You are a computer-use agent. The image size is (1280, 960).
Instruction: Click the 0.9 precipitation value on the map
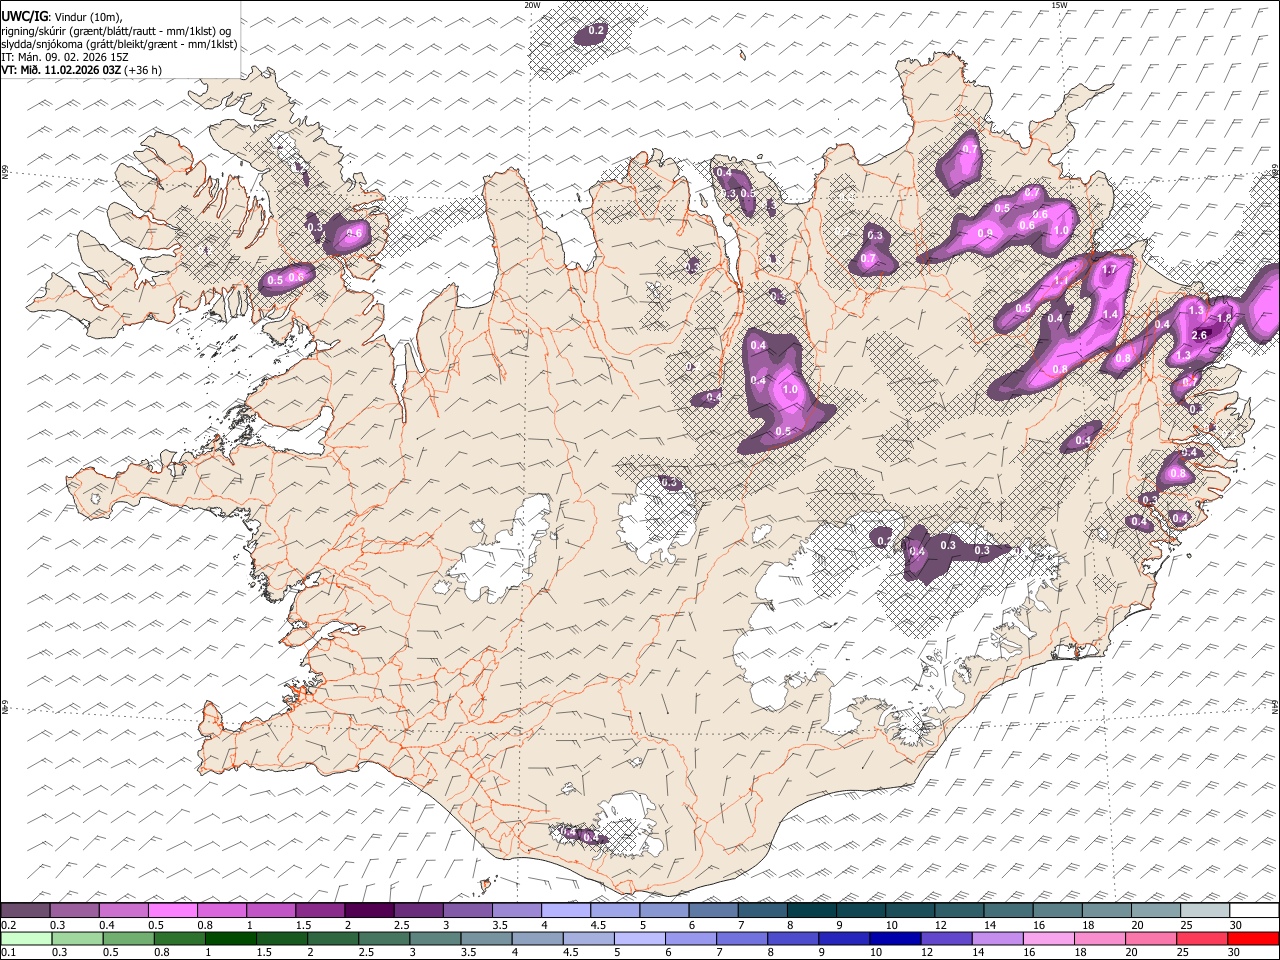click(985, 233)
